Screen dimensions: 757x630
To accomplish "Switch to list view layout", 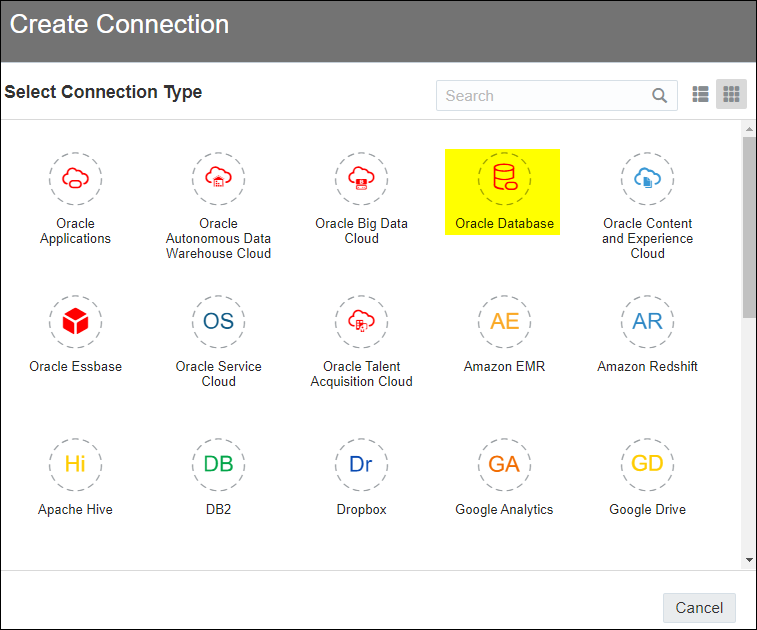I will 700,94.
